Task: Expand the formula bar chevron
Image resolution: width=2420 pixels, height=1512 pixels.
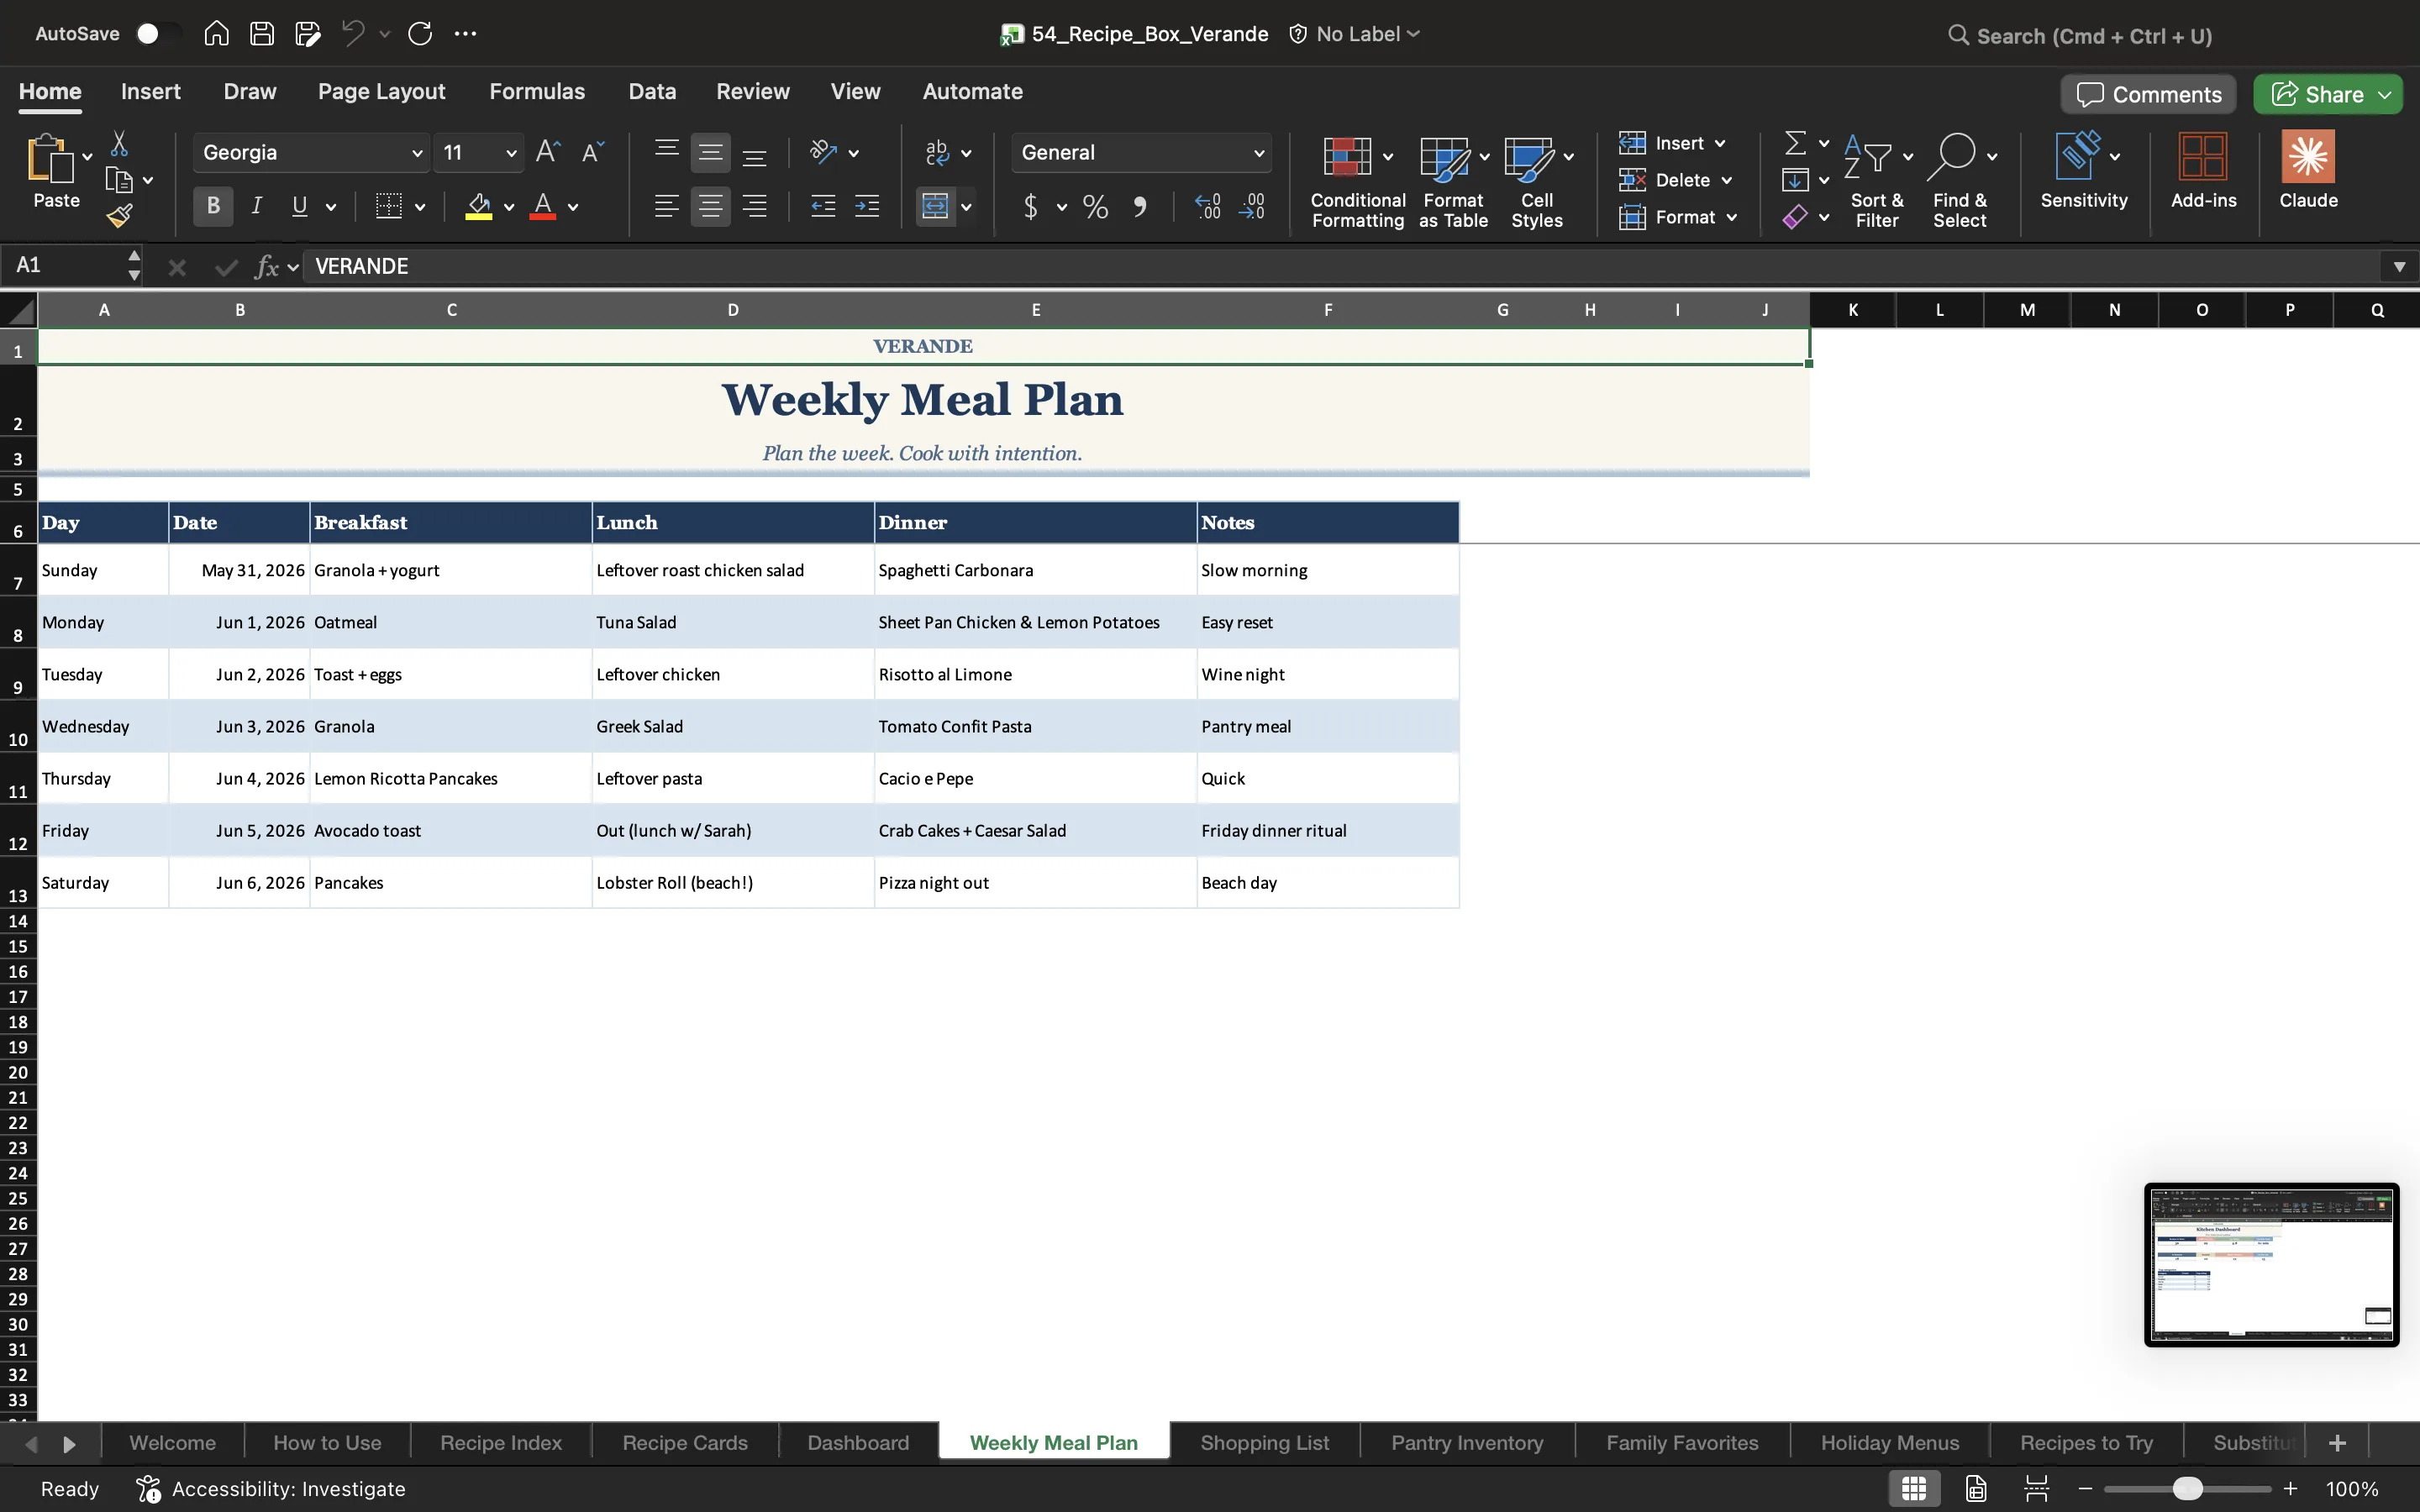Action: click(x=2399, y=266)
